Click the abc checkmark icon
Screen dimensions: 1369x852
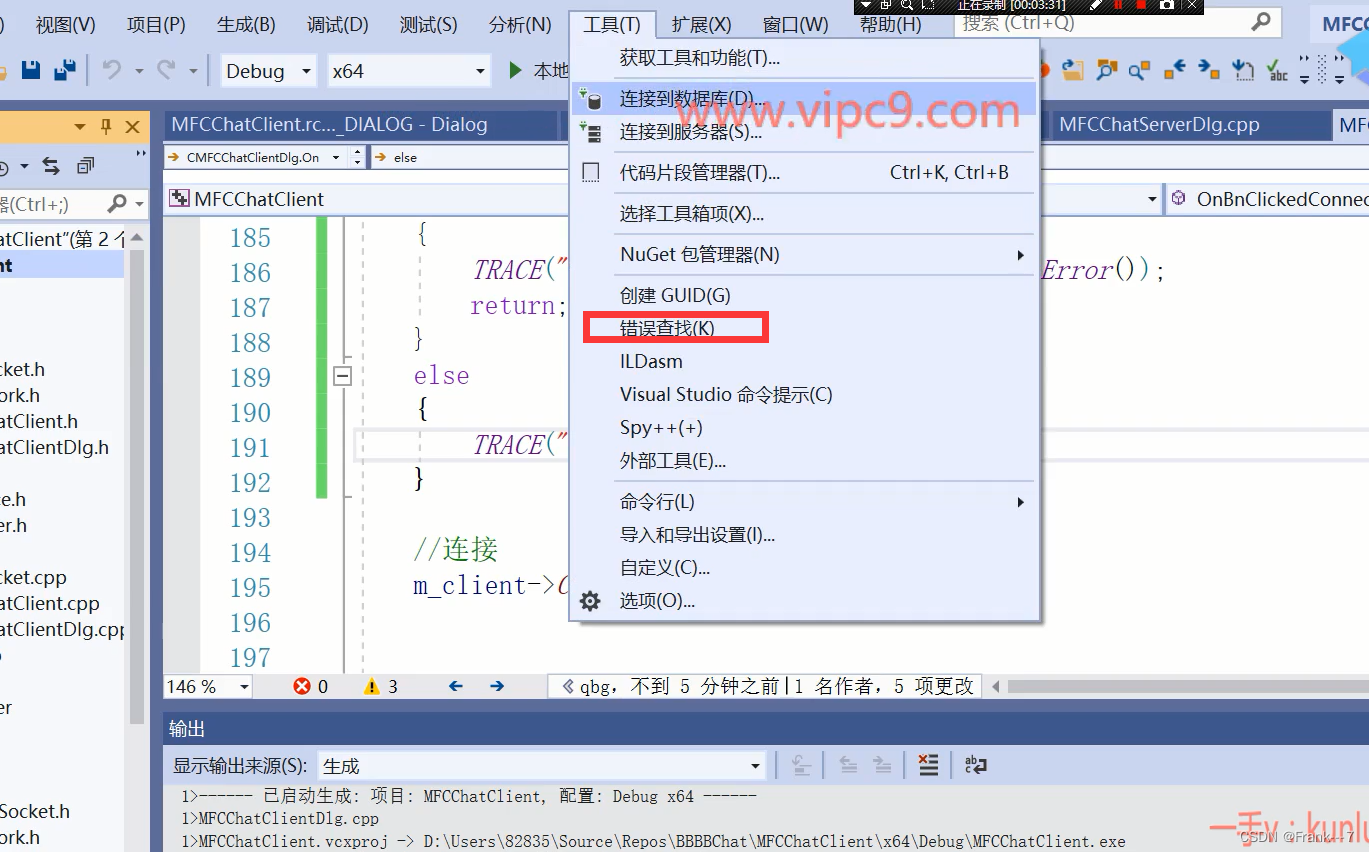1277,70
